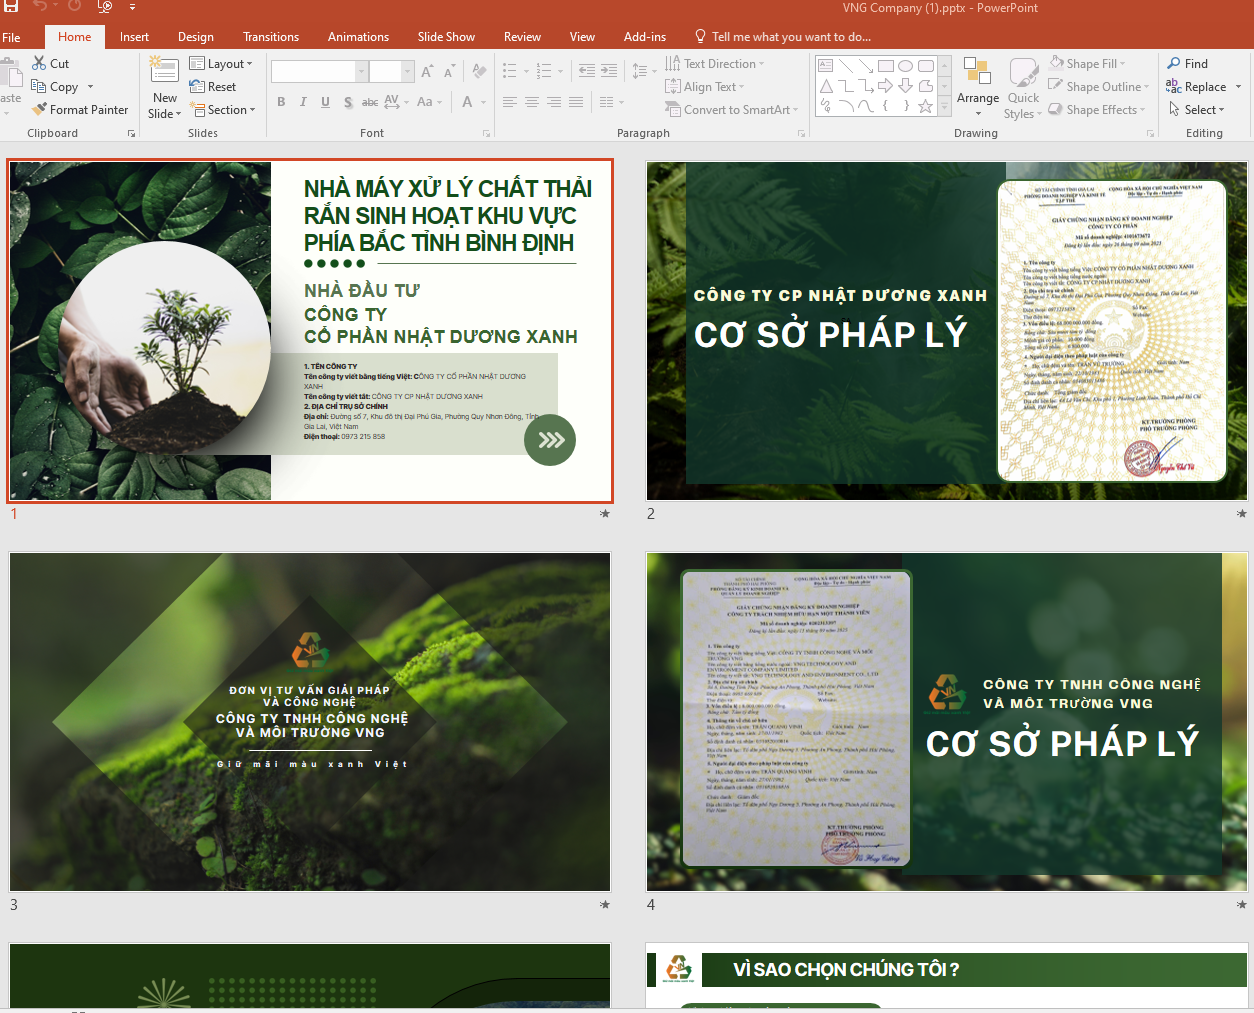This screenshot has width=1254, height=1013.
Task: Toggle Bold formatting
Action: tap(281, 102)
